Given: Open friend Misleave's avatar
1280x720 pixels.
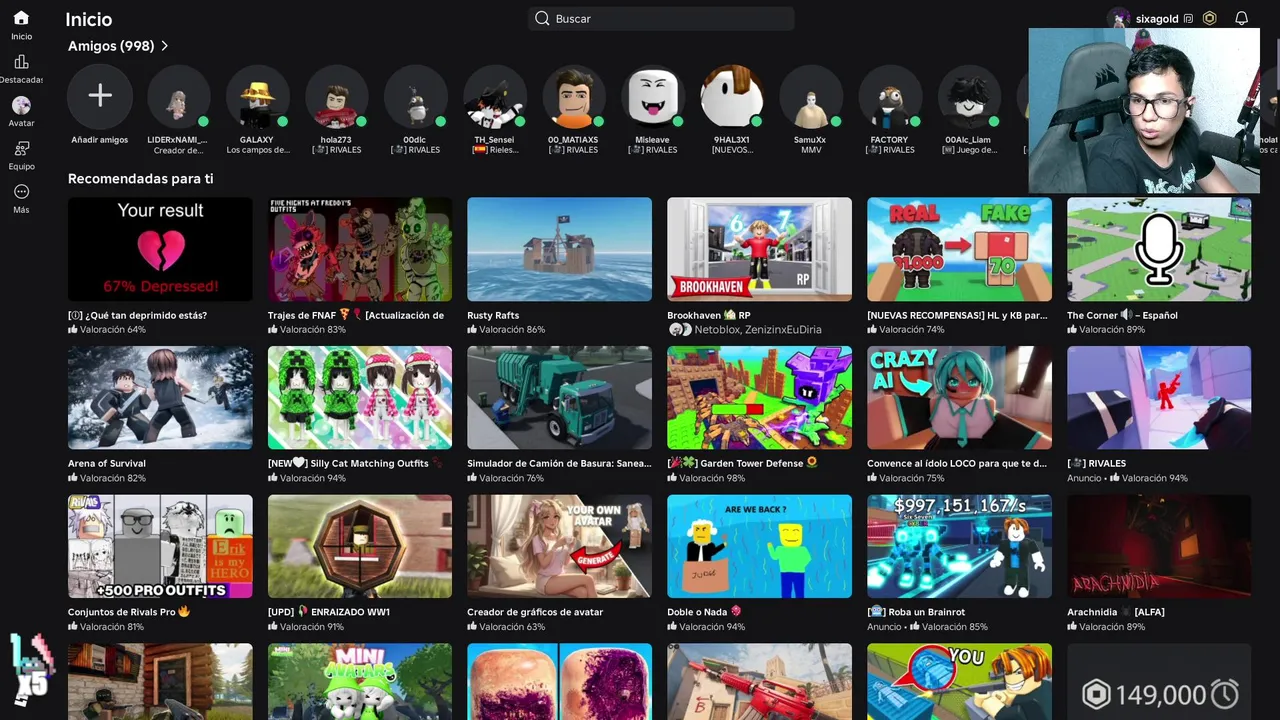Looking at the screenshot, I should 652,97.
